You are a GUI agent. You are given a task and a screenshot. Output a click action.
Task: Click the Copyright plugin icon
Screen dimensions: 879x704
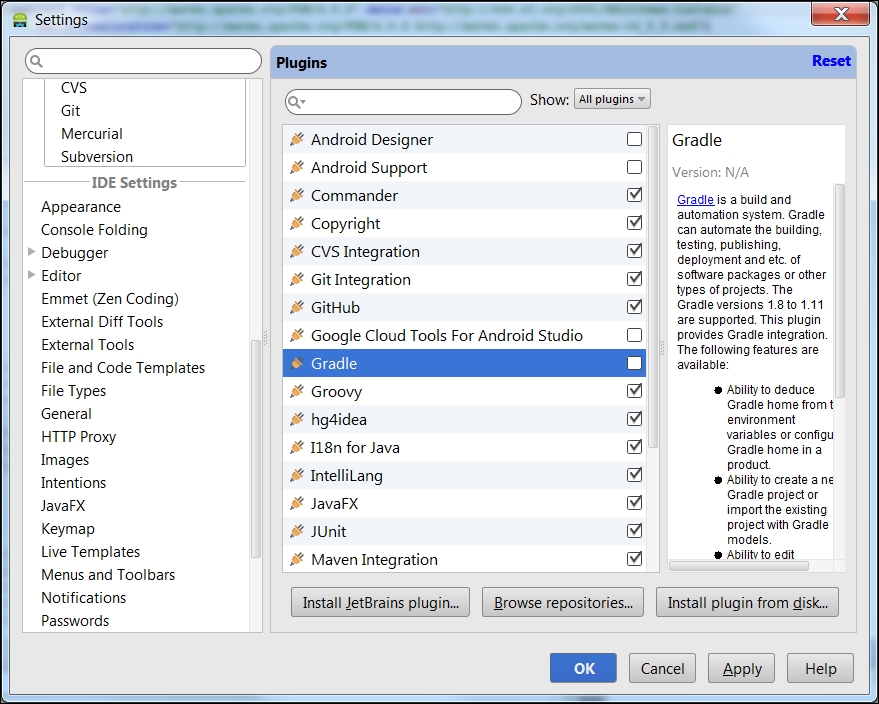pos(297,223)
